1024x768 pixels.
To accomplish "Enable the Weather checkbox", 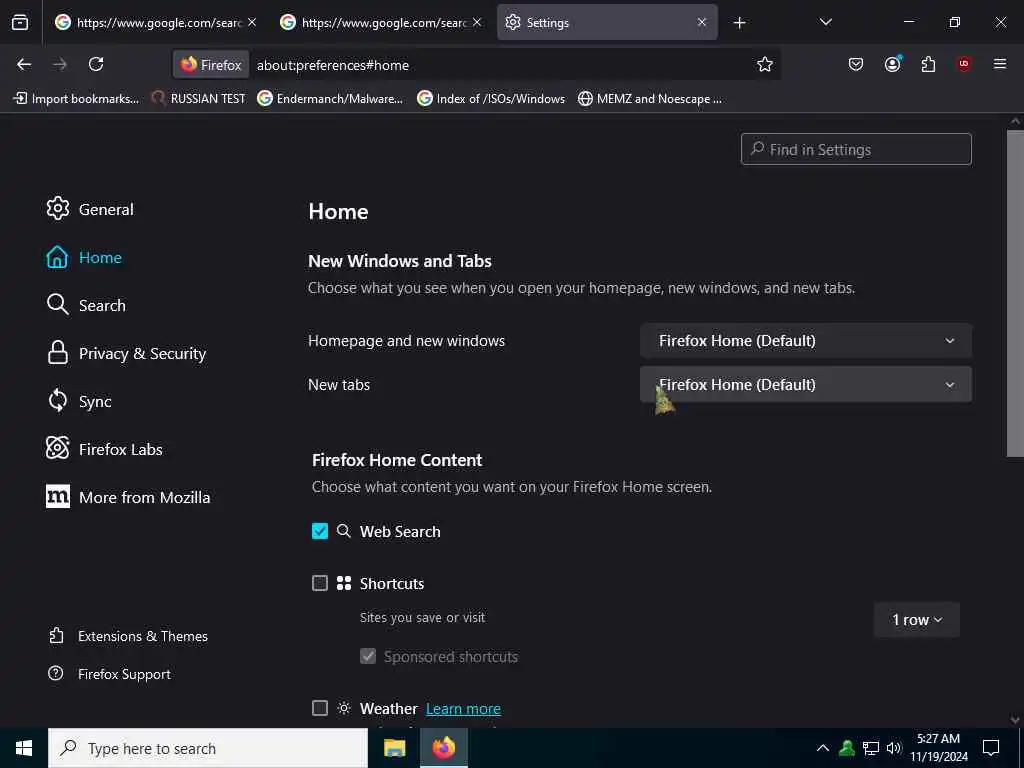I will tap(320, 708).
